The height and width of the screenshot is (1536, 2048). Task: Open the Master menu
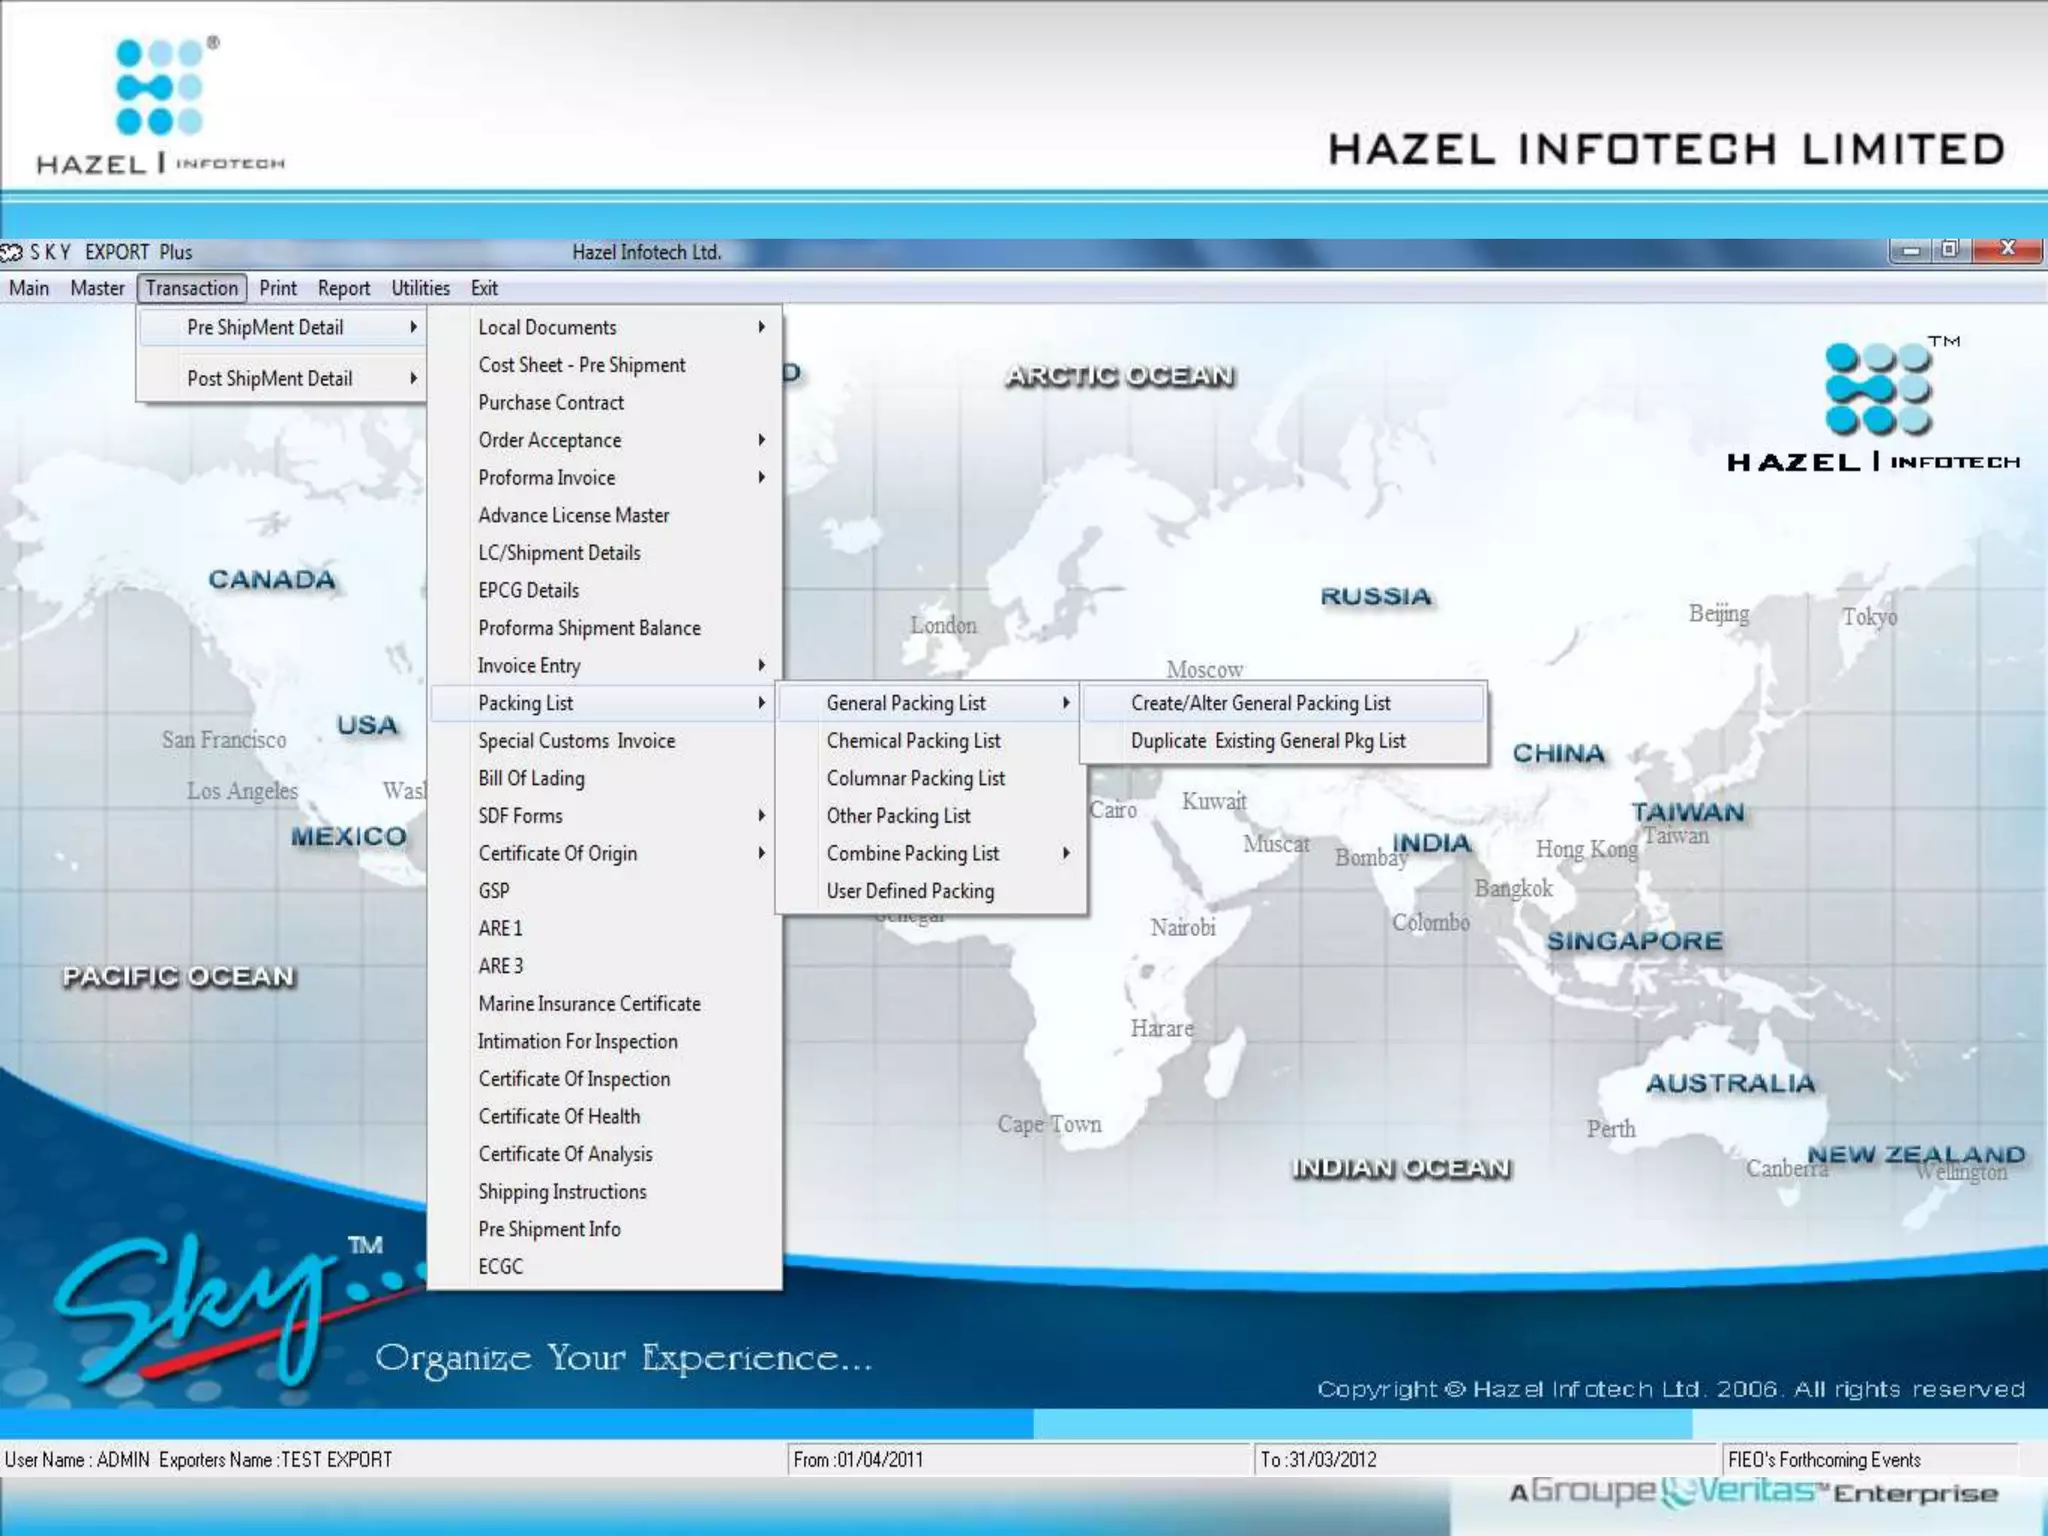pos(97,288)
